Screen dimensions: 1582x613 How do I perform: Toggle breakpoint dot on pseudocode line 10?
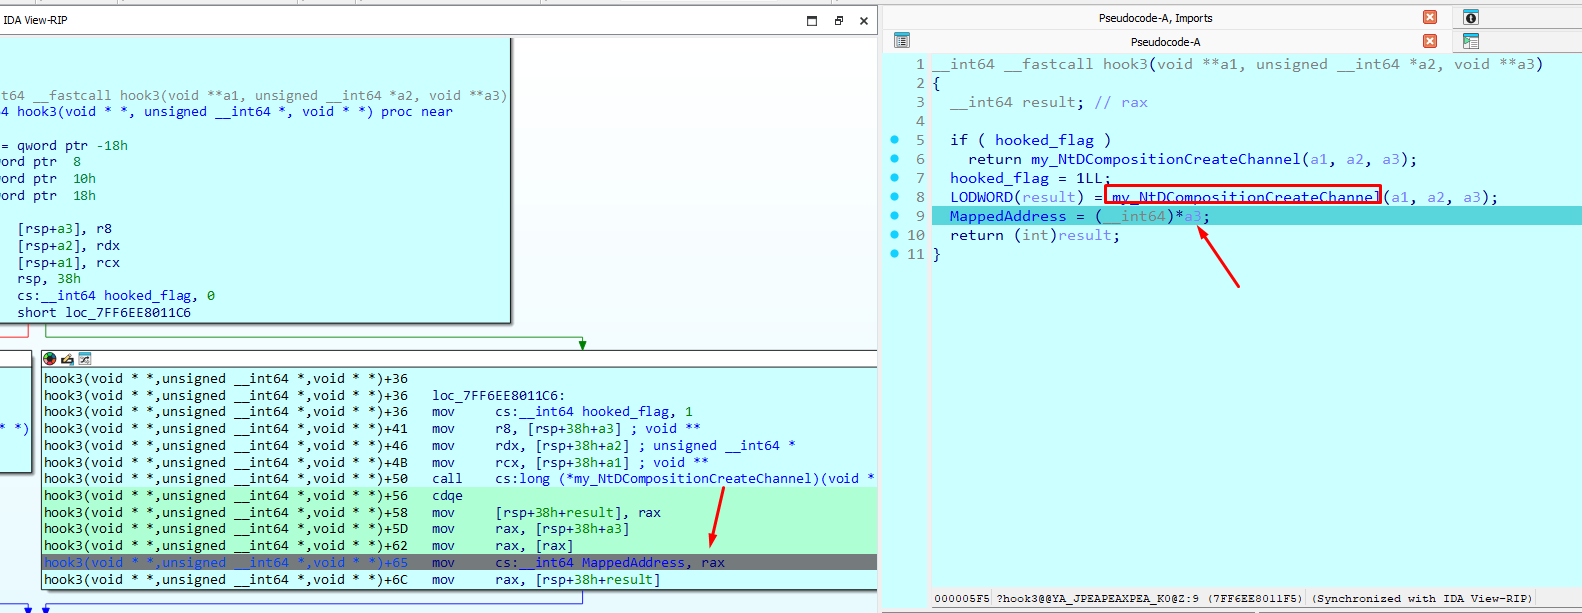[895, 235]
